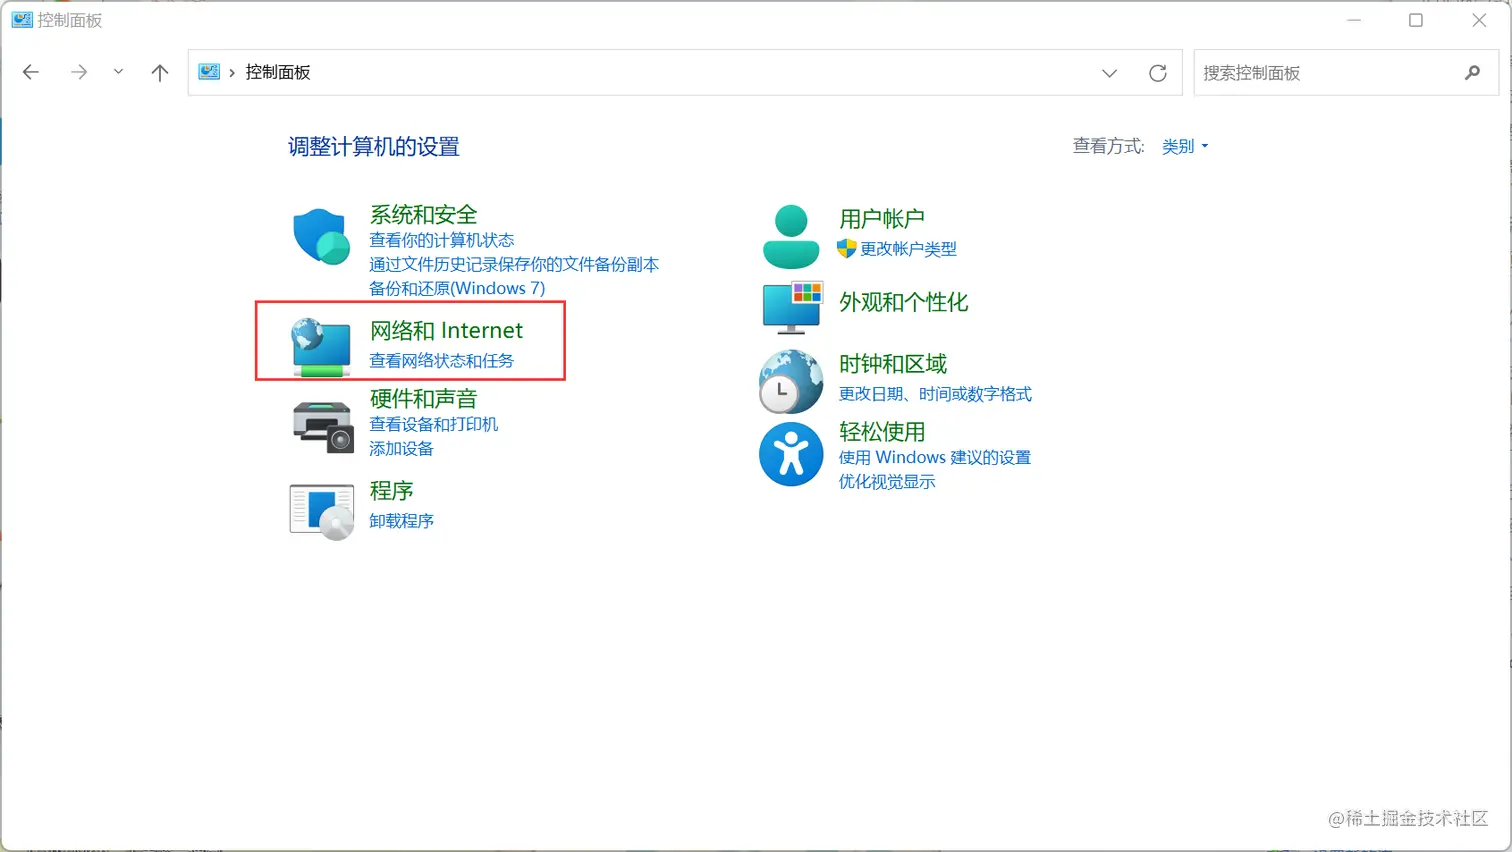This screenshot has height=852, width=1512.
Task: Expand the breadcrumb chevron before 控制面板
Action: tap(232, 72)
